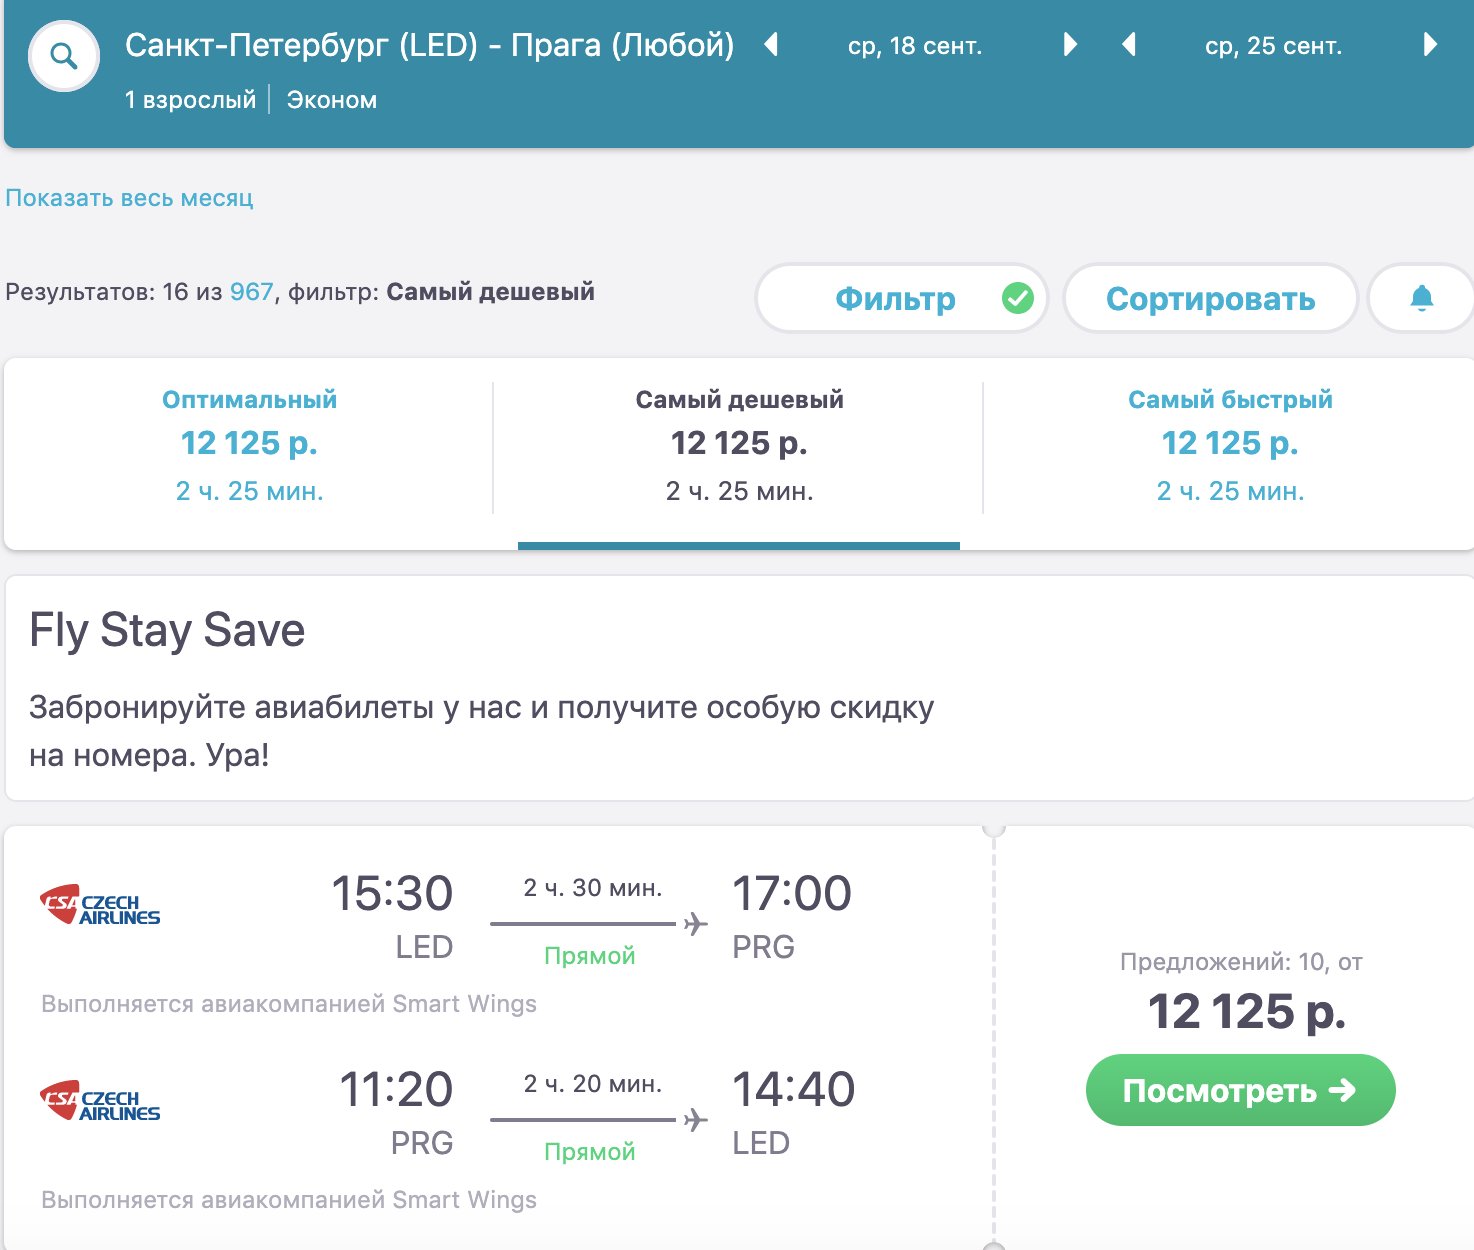Click the Показать весь месяц link
This screenshot has height=1250, width=1474.
pyautogui.click(x=129, y=198)
